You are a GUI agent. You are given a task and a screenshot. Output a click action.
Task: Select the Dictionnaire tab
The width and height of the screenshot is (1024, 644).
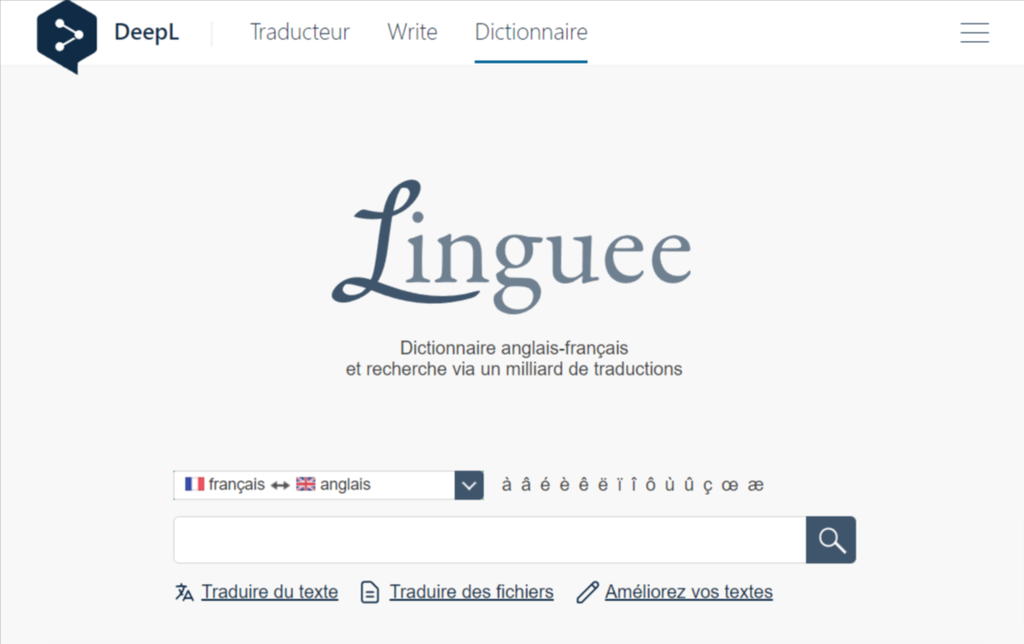[531, 32]
